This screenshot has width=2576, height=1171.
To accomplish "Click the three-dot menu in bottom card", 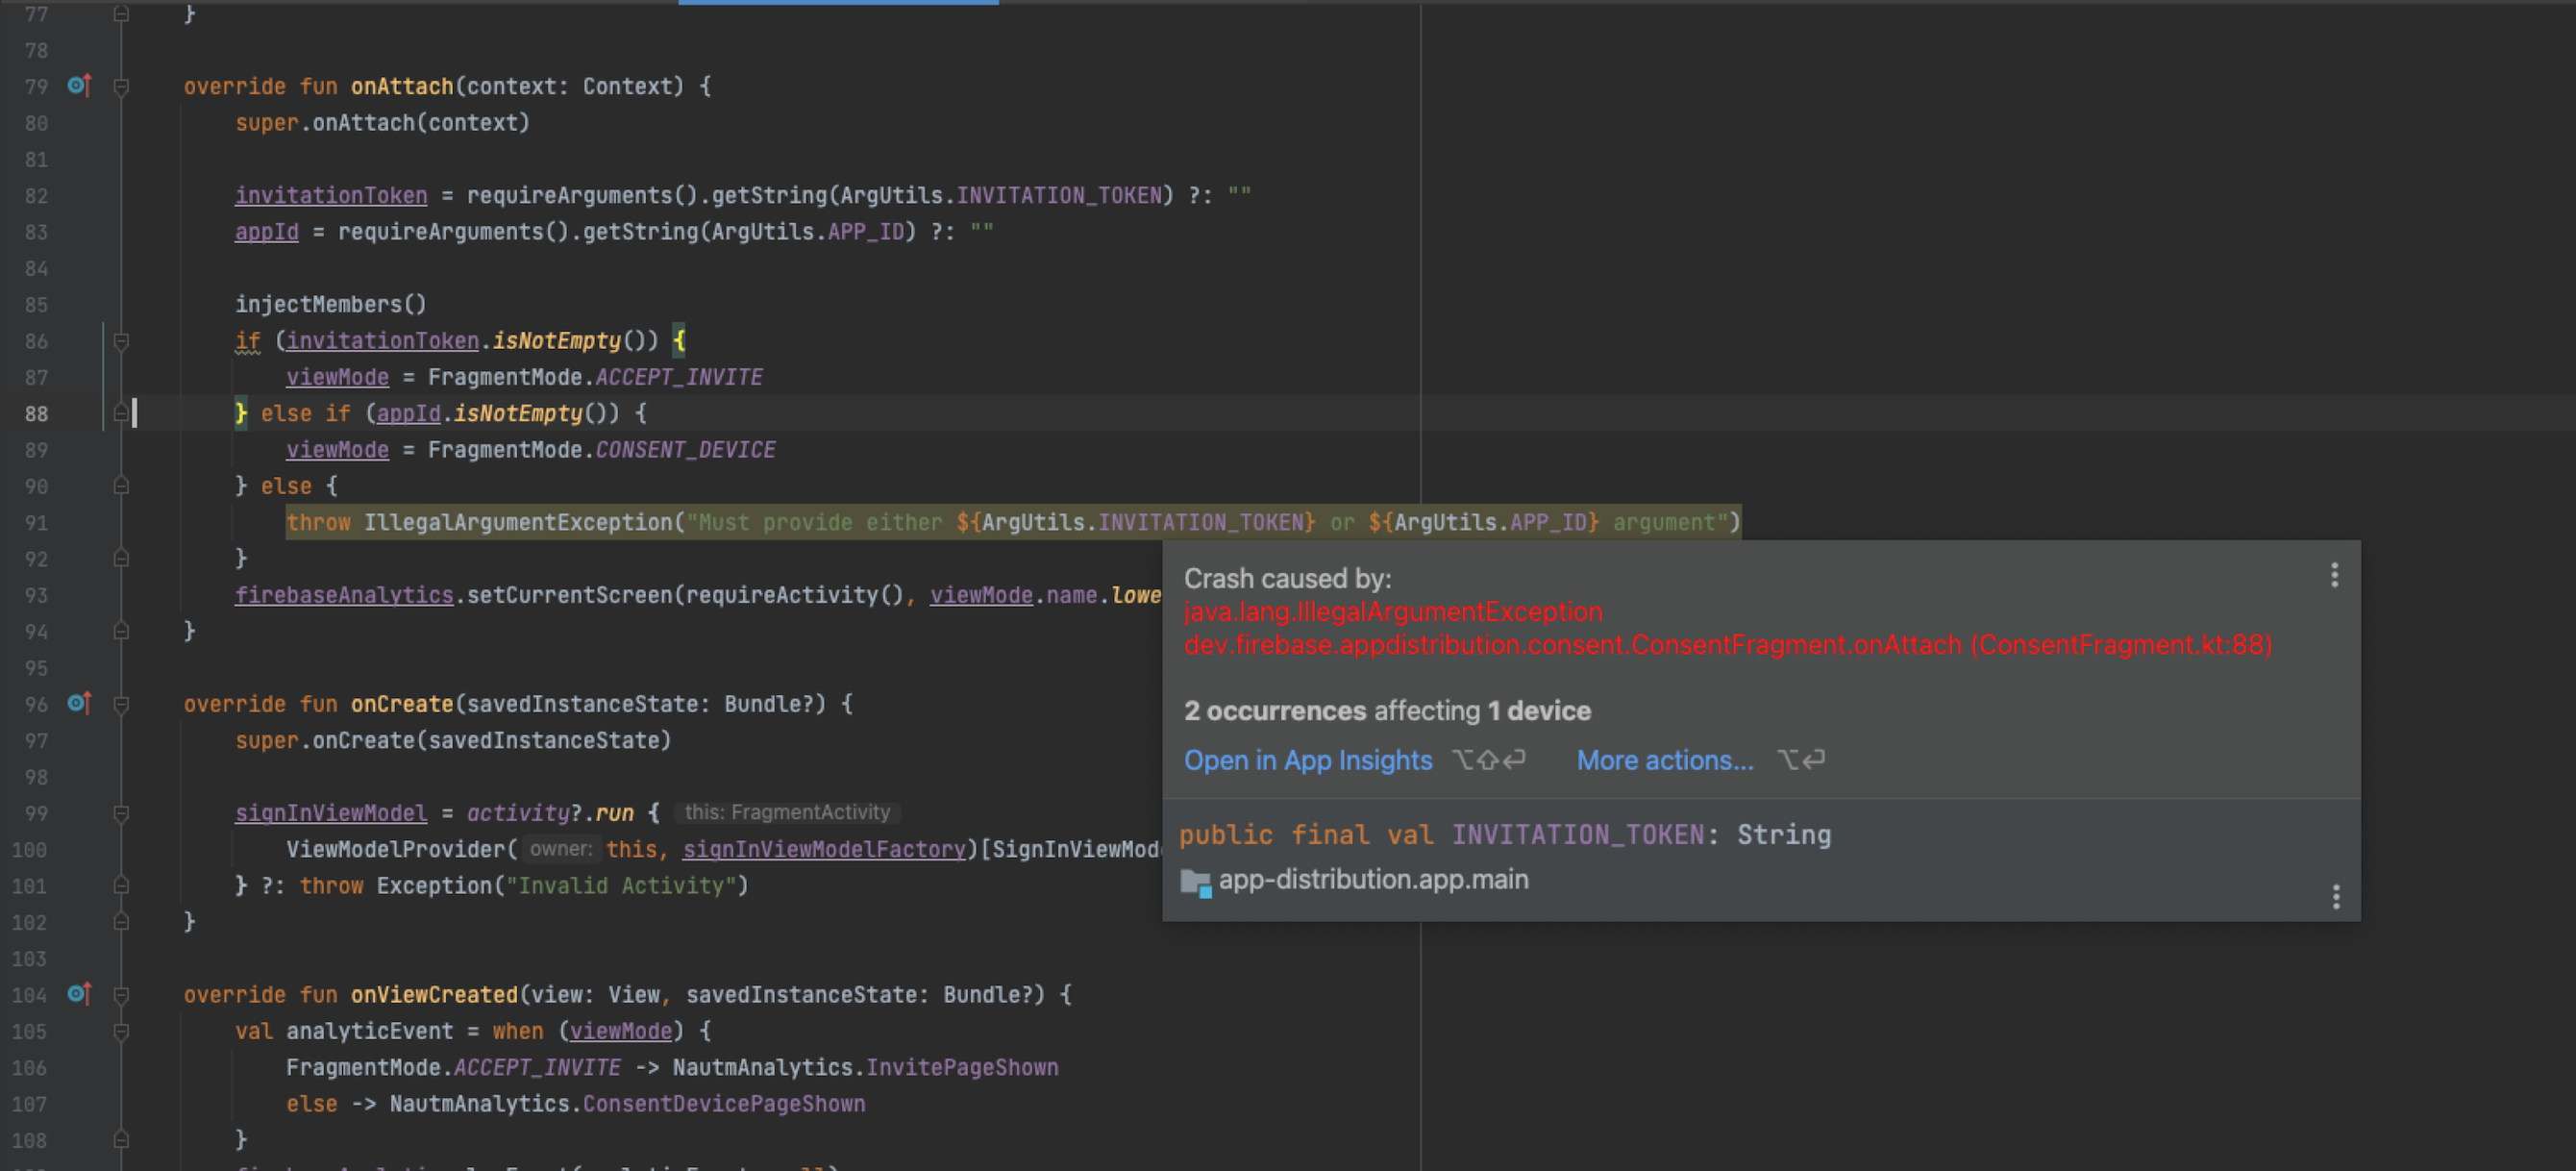I will [x=2335, y=897].
